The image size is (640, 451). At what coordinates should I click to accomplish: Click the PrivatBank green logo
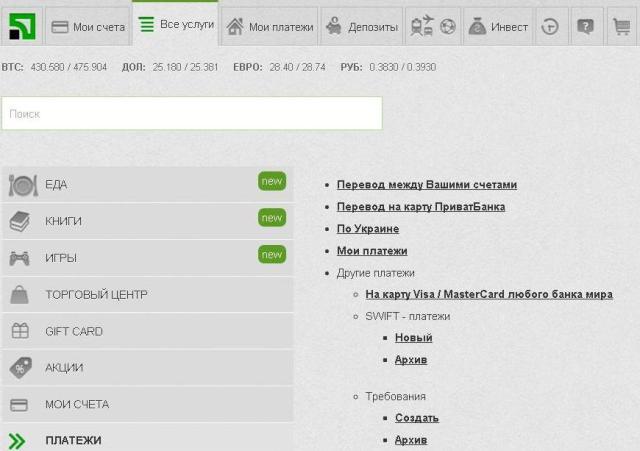coord(22,27)
